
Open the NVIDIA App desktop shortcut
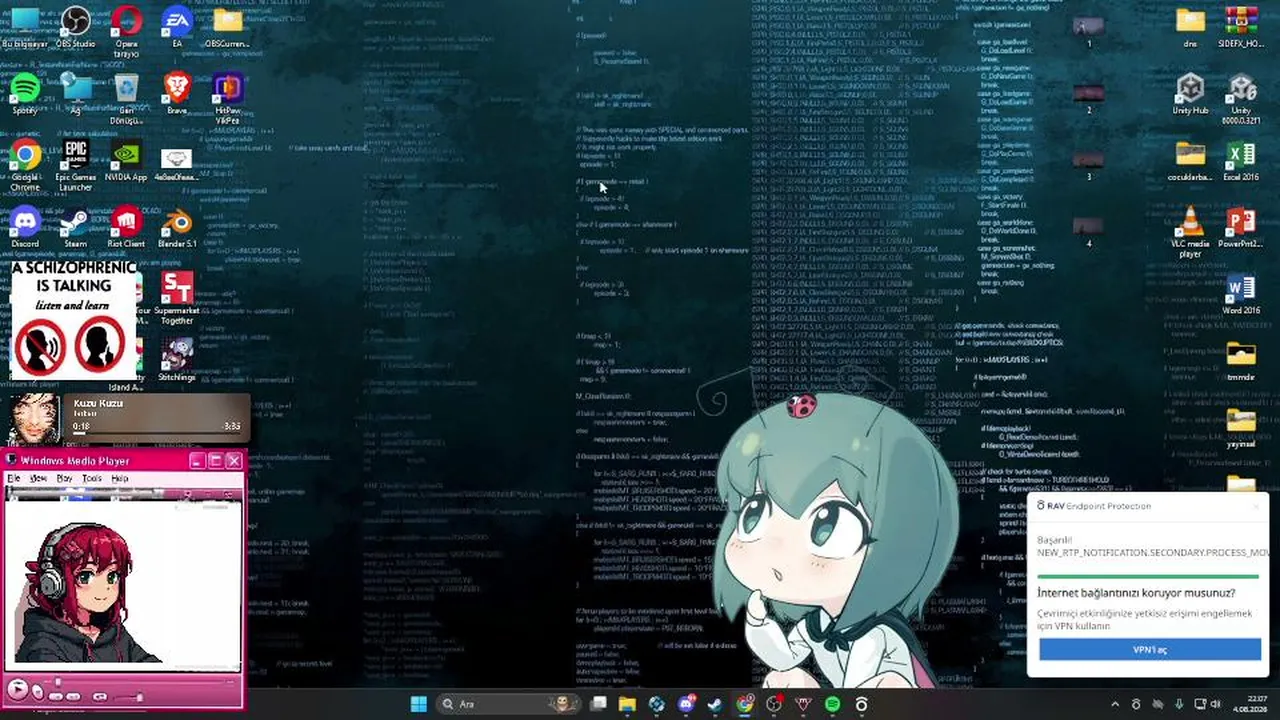pos(126,160)
